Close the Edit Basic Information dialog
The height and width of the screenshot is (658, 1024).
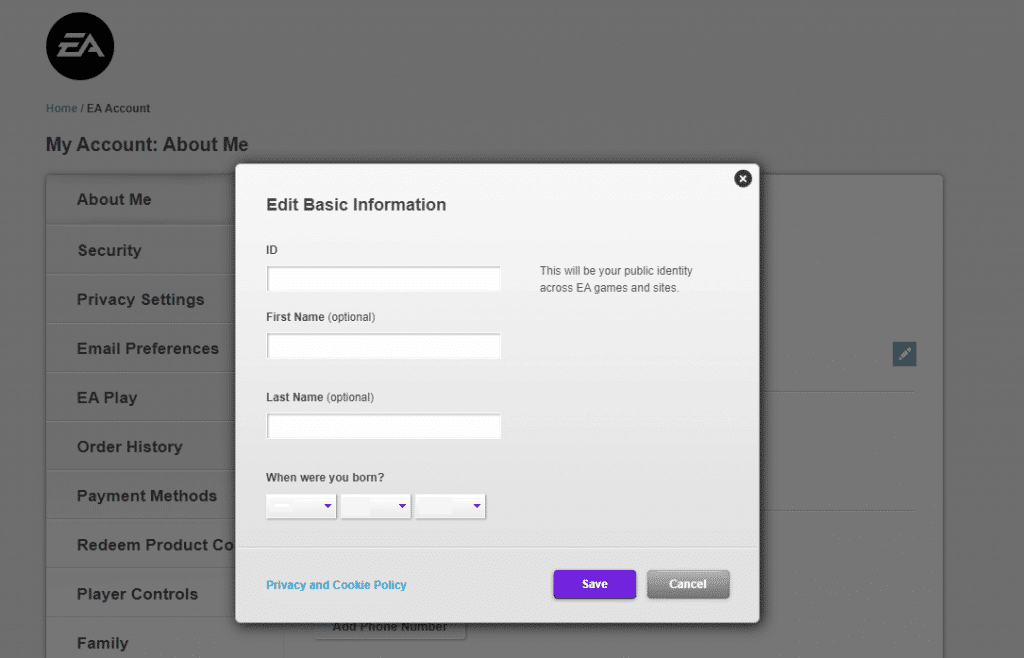point(743,178)
